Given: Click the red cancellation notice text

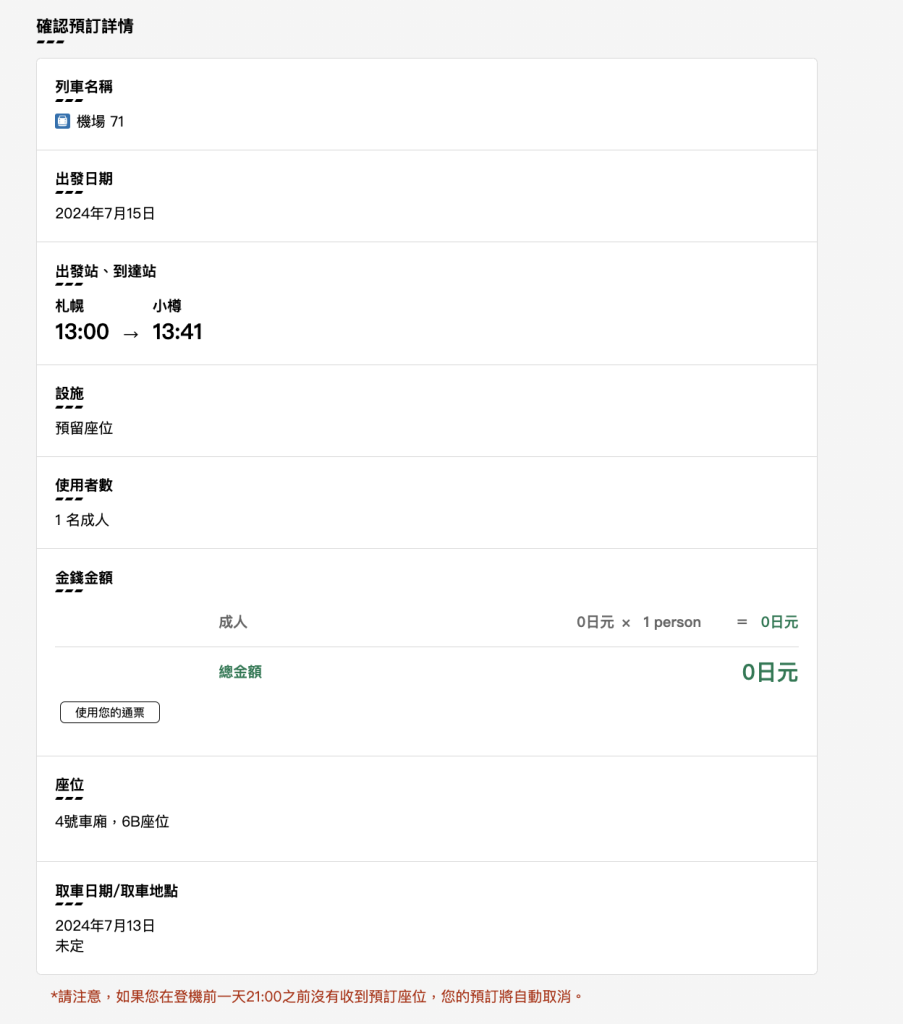Looking at the screenshot, I should (316, 997).
